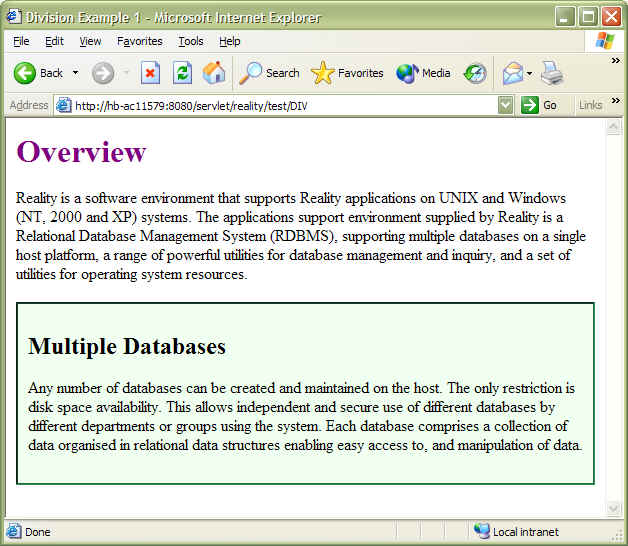
Task: Print the page with printer icon
Action: (552, 73)
